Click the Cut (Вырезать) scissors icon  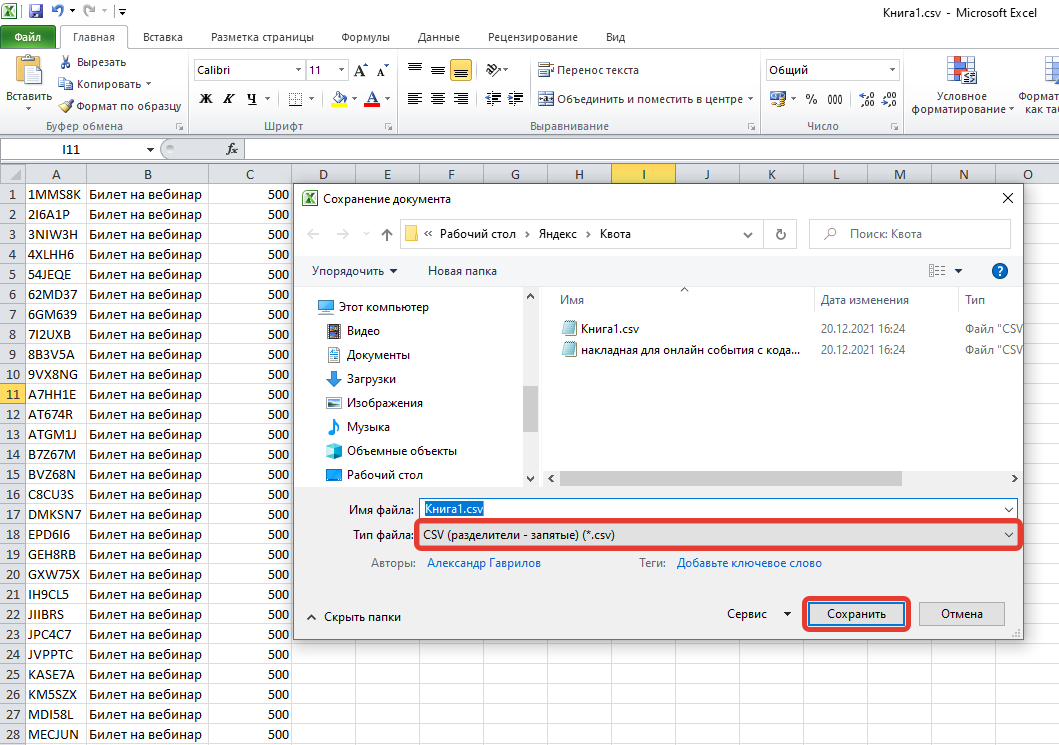click(65, 62)
